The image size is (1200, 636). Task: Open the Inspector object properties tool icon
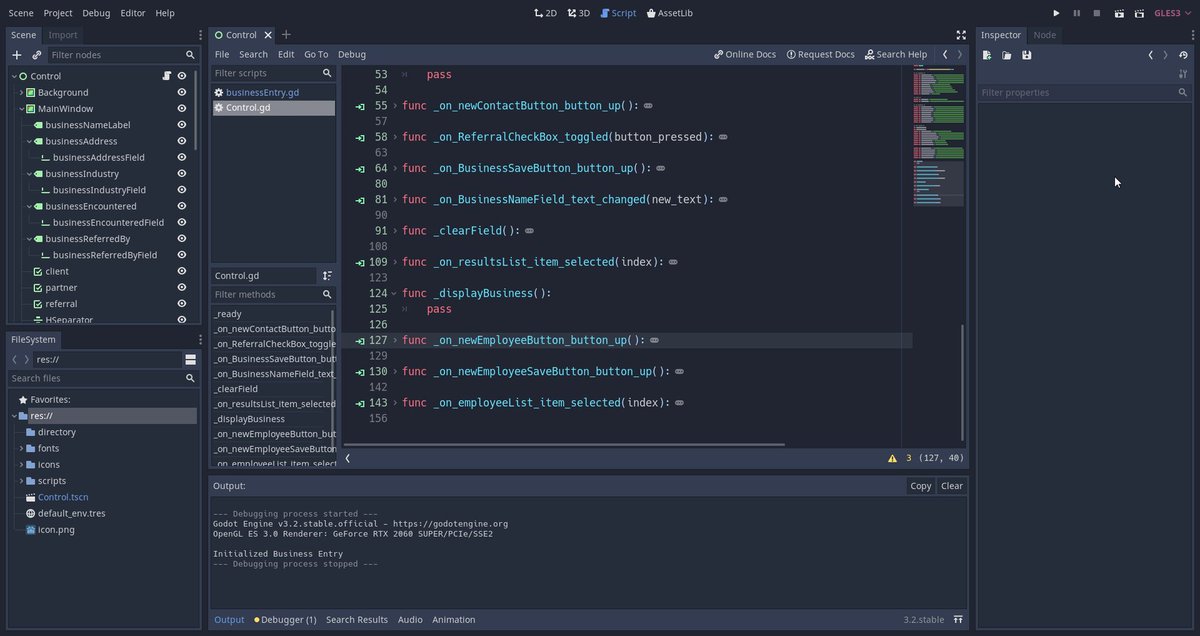pos(1184,74)
